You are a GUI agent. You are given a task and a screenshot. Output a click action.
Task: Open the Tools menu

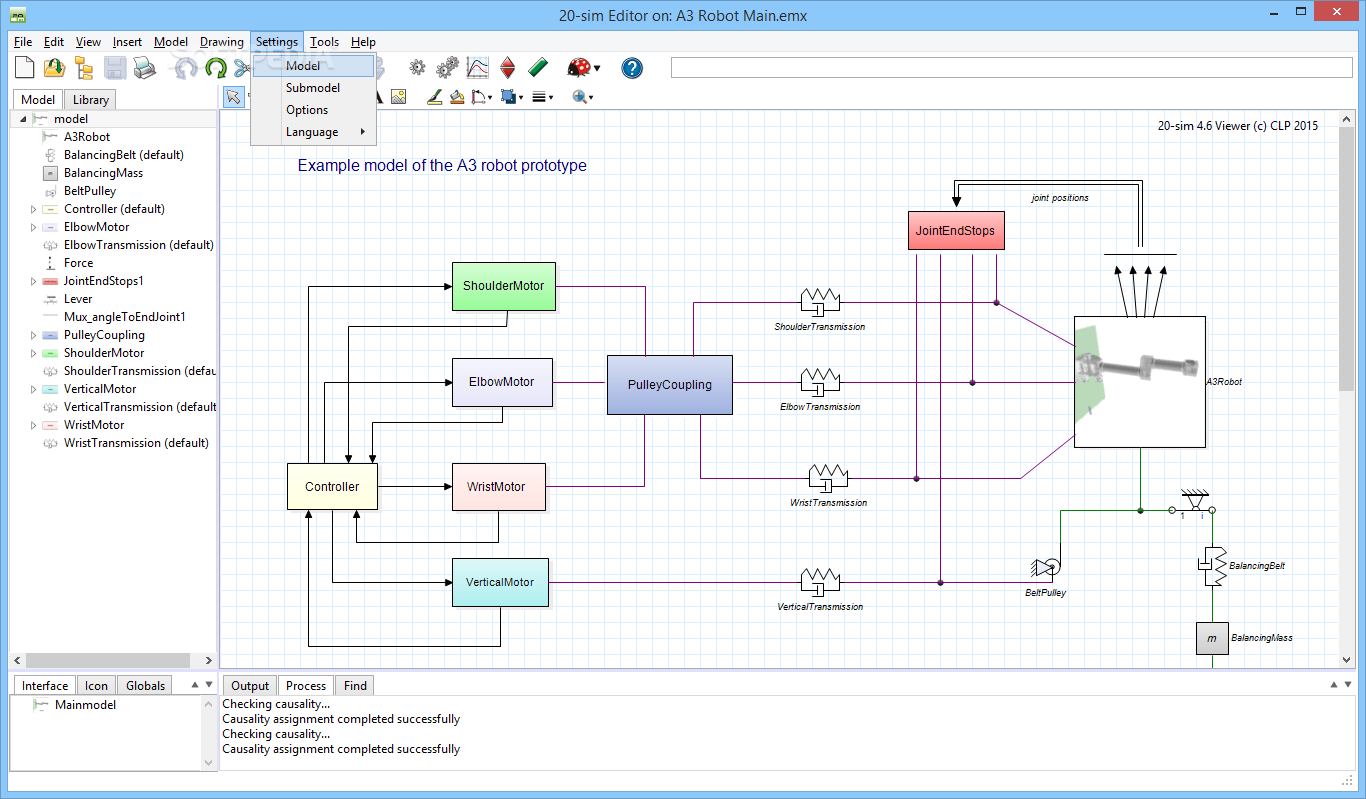coord(324,42)
